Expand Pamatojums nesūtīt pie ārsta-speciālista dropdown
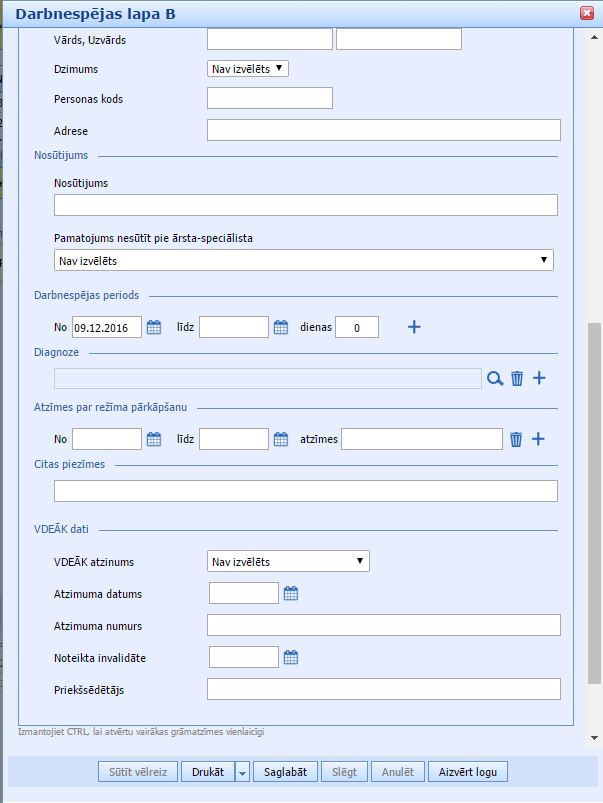The image size is (603, 803). coord(304,260)
